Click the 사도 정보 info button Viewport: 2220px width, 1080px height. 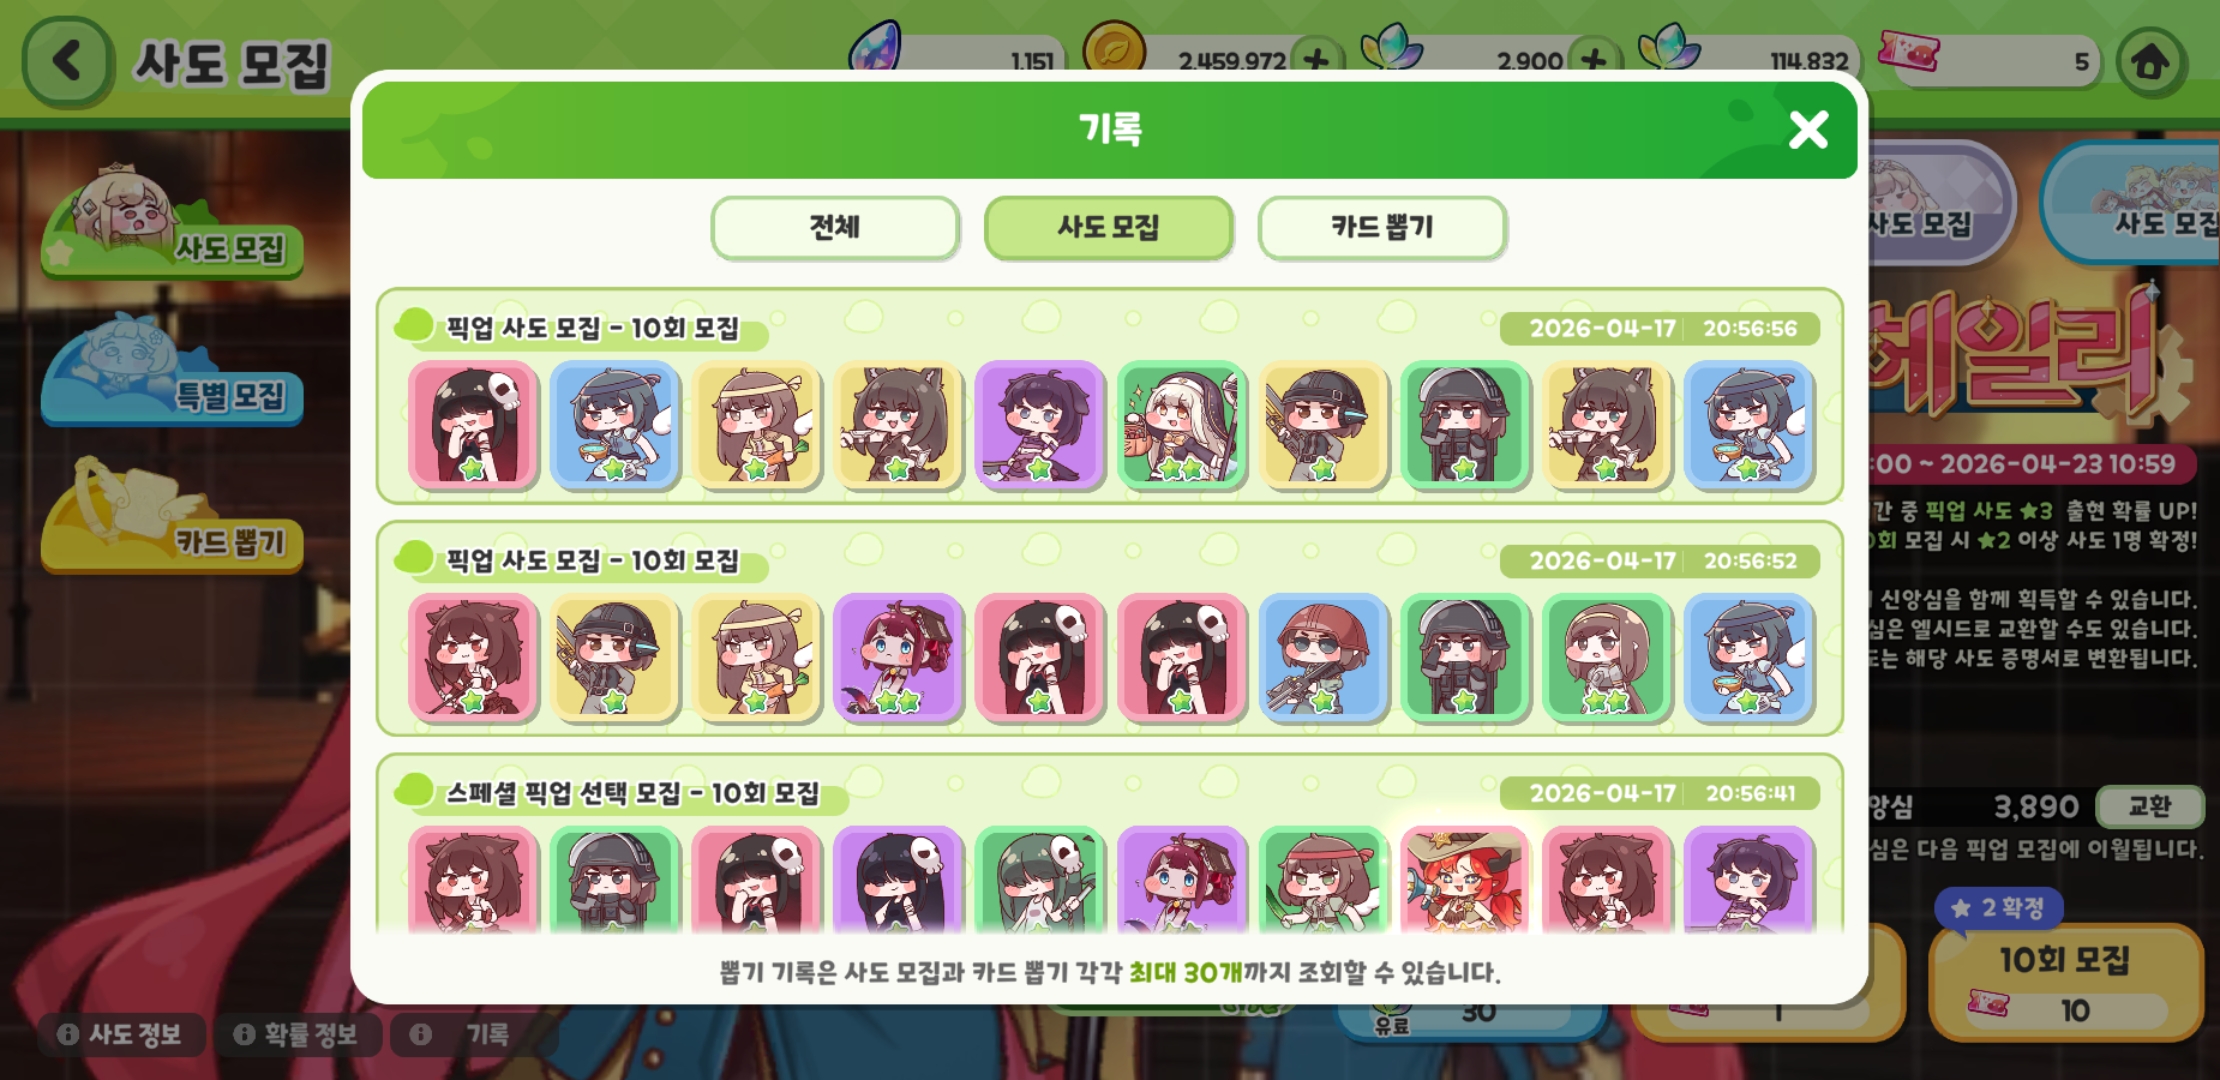point(121,1034)
